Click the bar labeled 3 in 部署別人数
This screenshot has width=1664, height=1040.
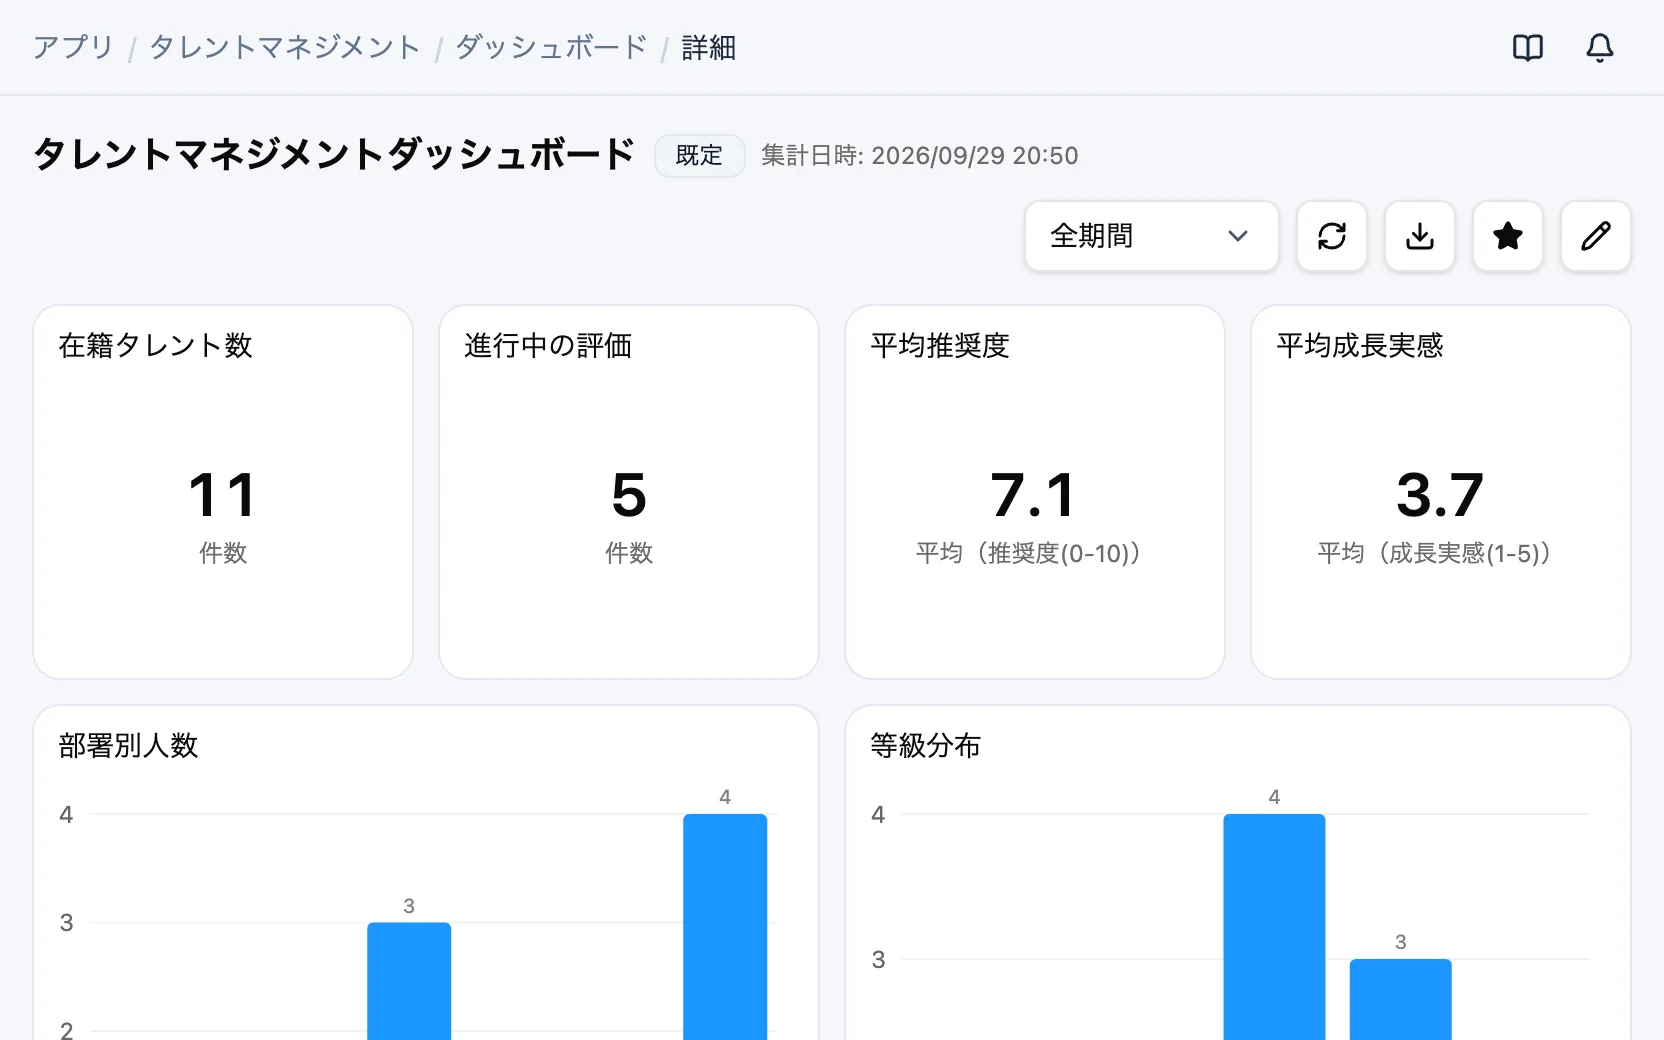point(409,981)
